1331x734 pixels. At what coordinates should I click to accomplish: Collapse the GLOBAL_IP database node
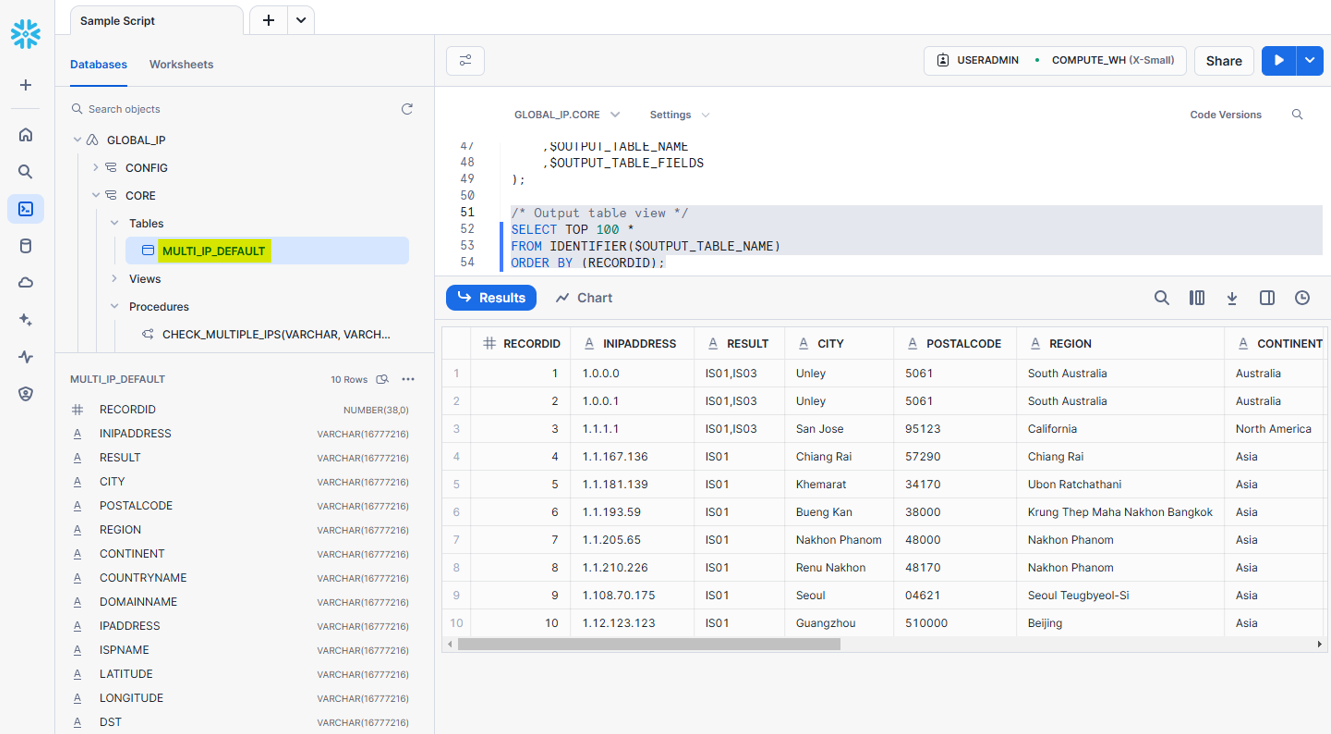[x=78, y=140]
